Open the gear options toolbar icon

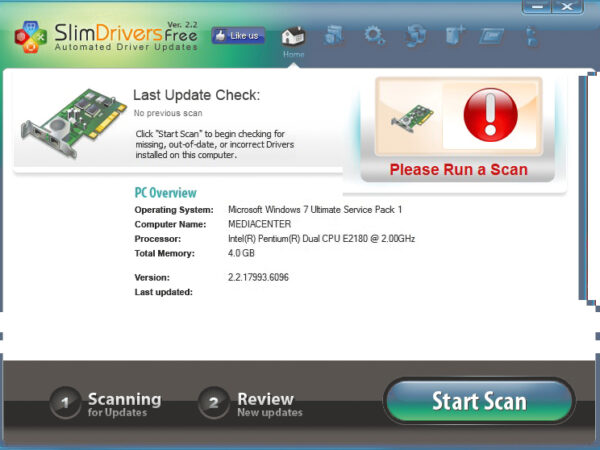tap(375, 36)
